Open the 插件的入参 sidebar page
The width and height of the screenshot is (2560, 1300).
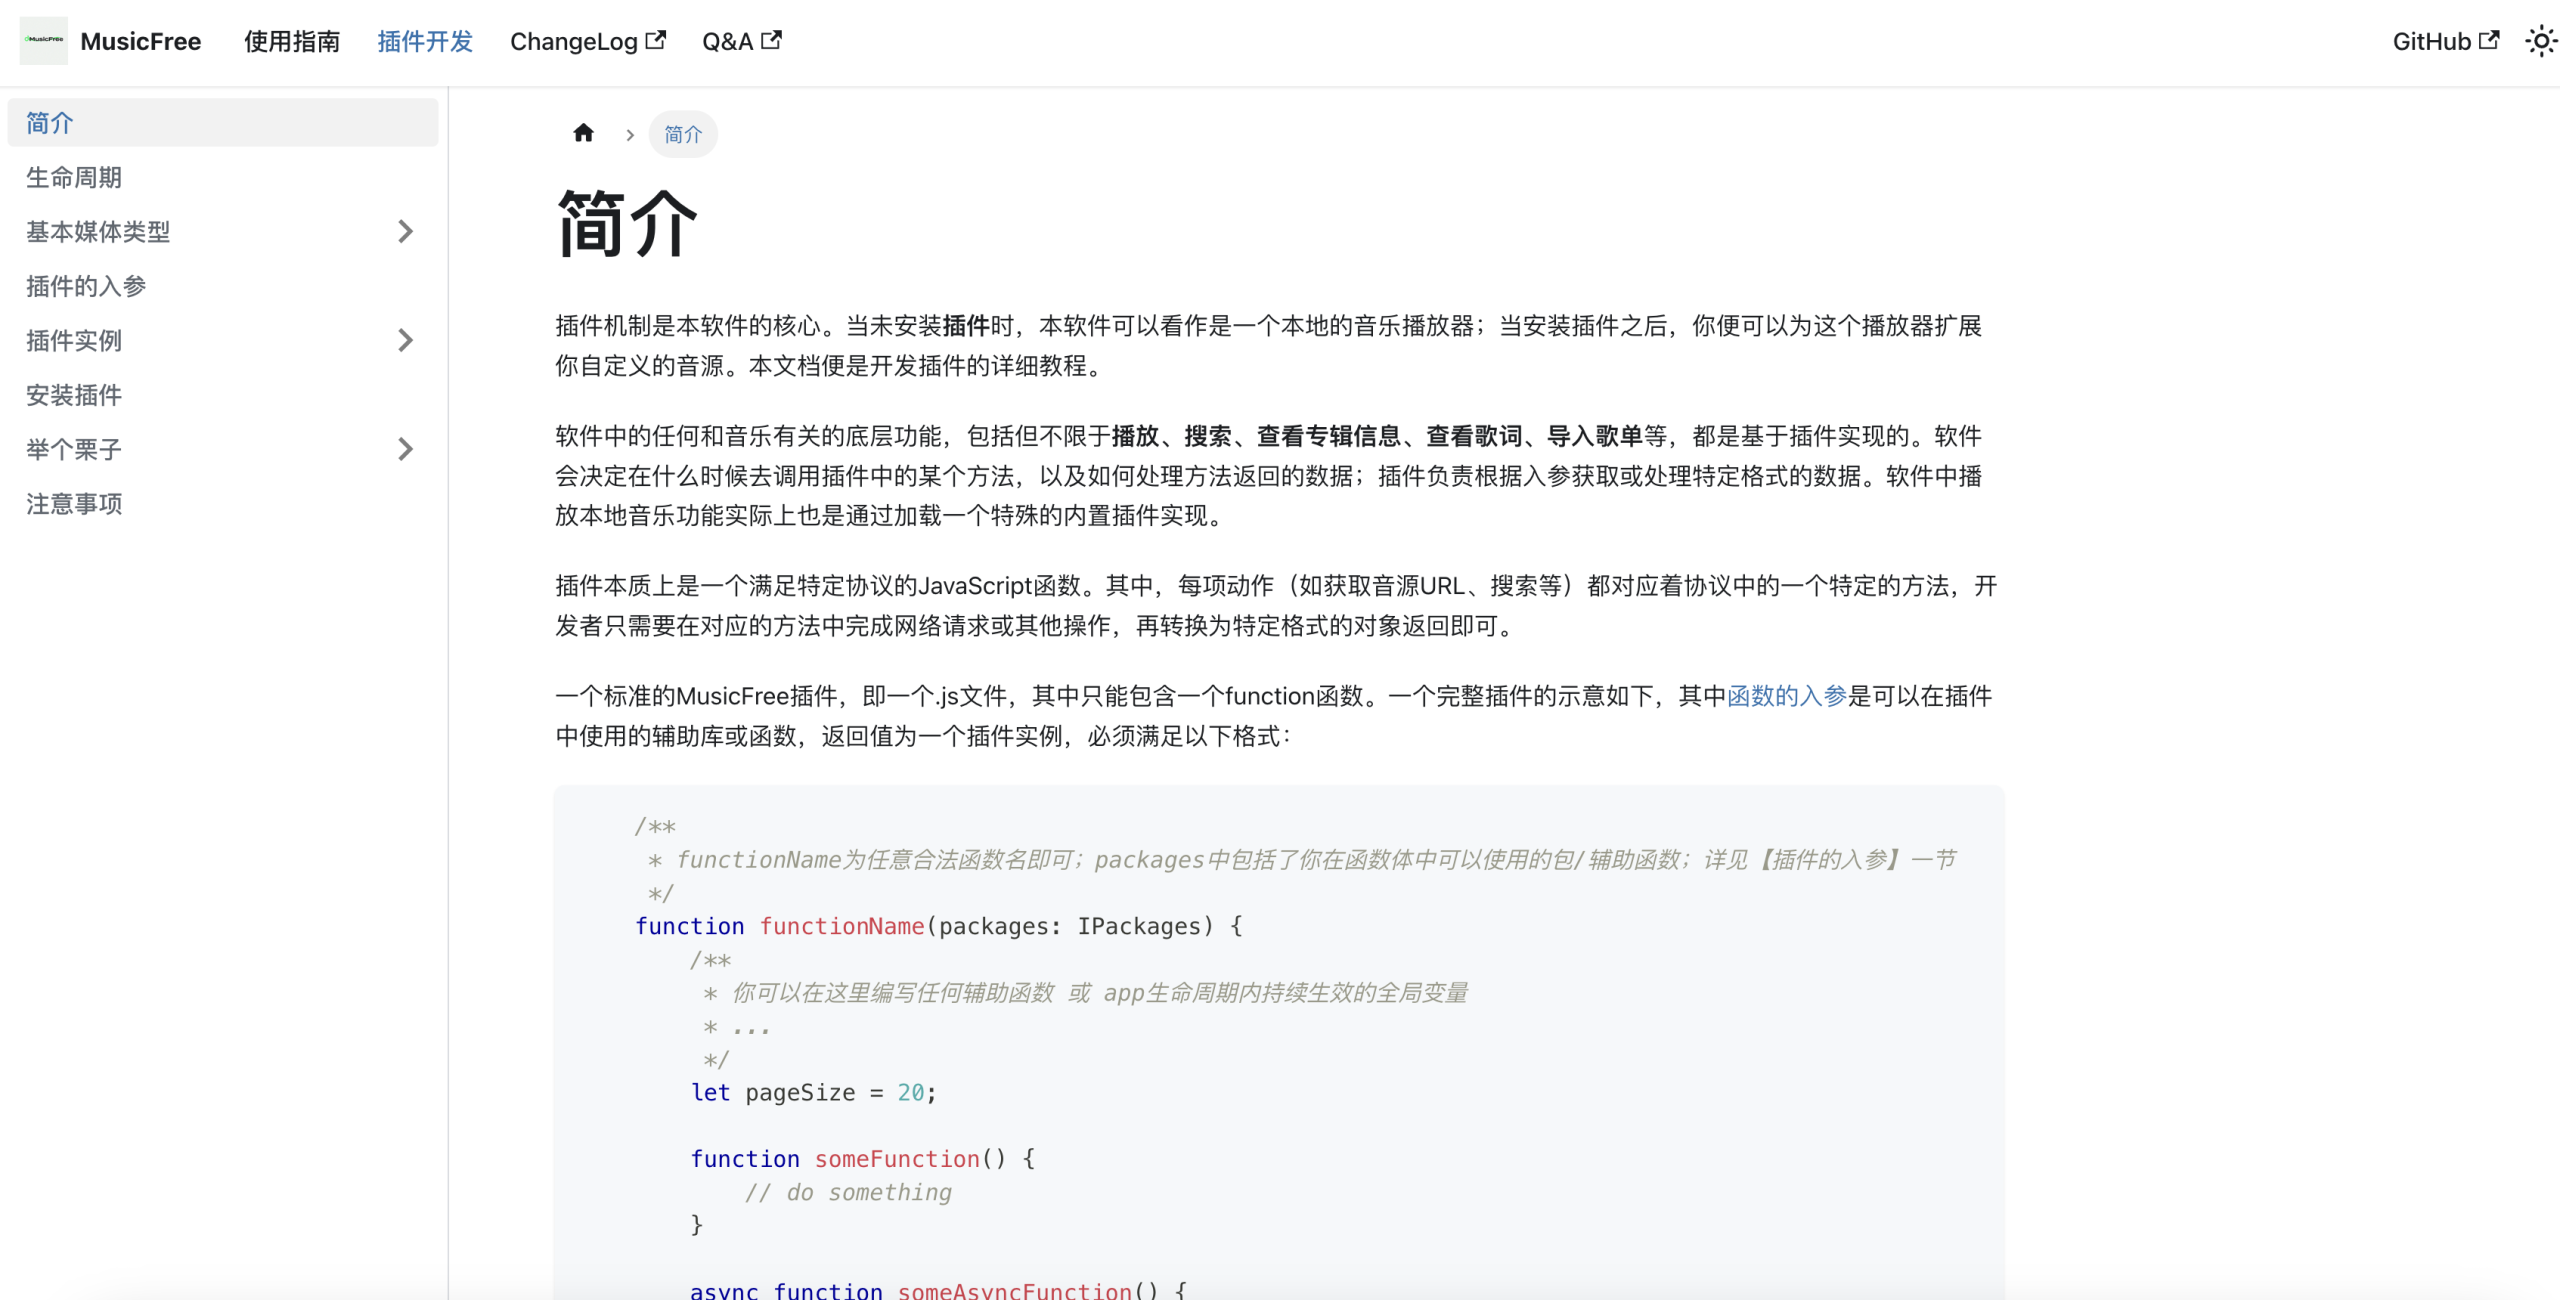tap(86, 287)
